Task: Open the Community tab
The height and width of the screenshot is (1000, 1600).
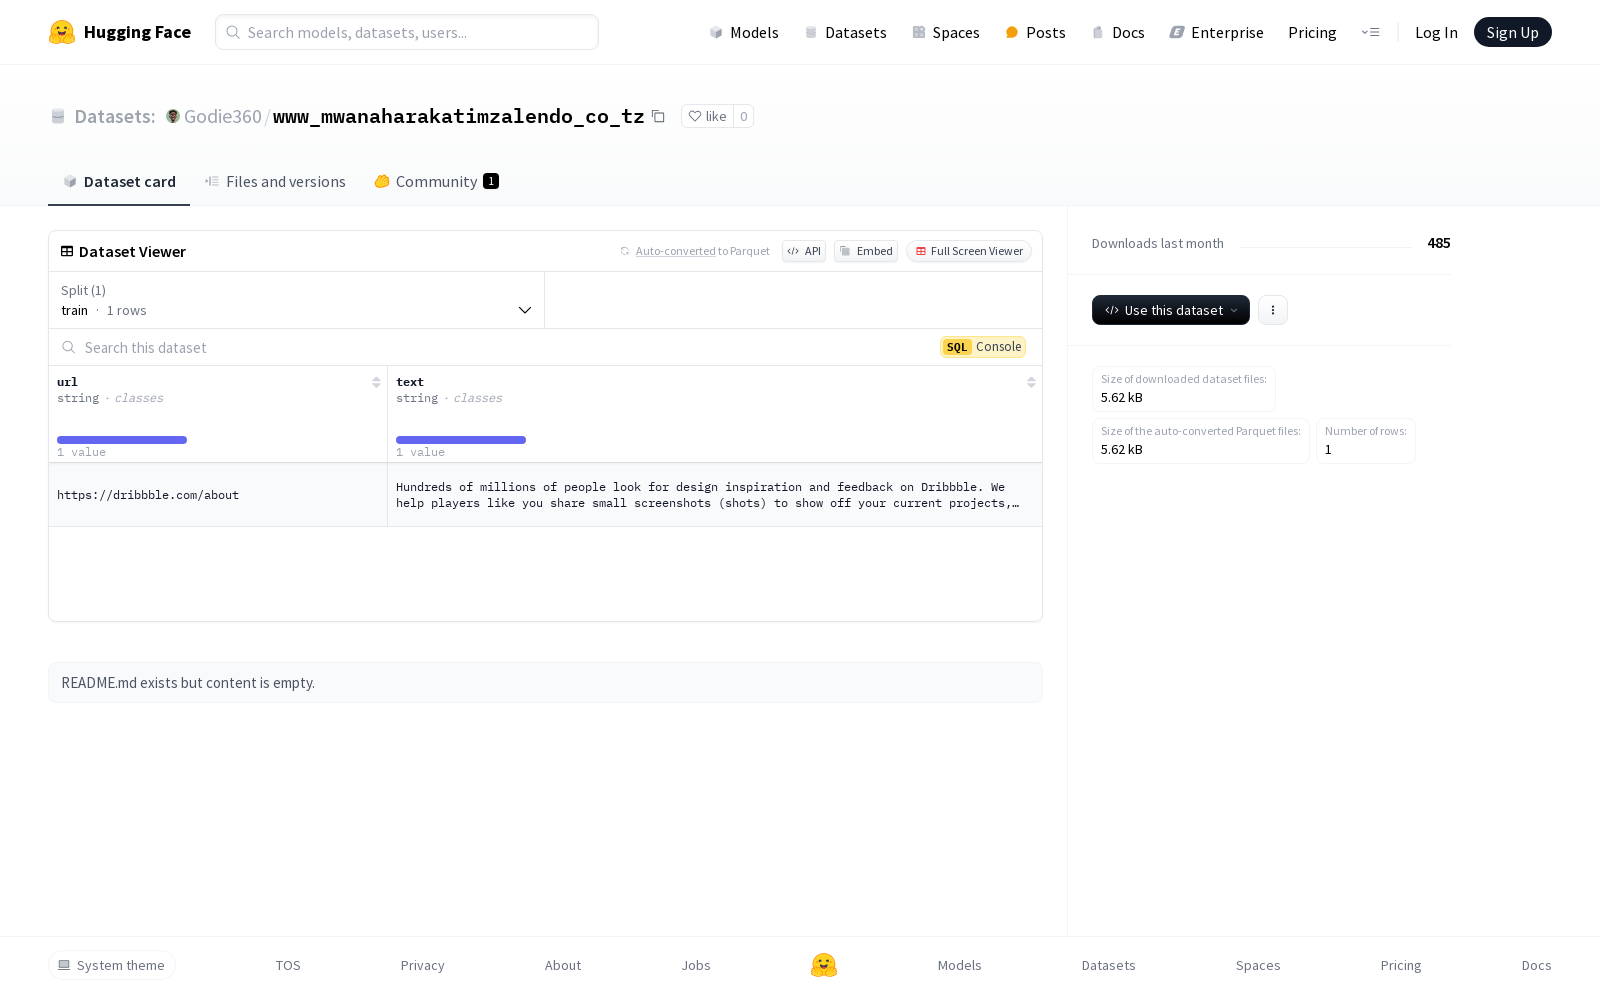Action: tap(436, 181)
